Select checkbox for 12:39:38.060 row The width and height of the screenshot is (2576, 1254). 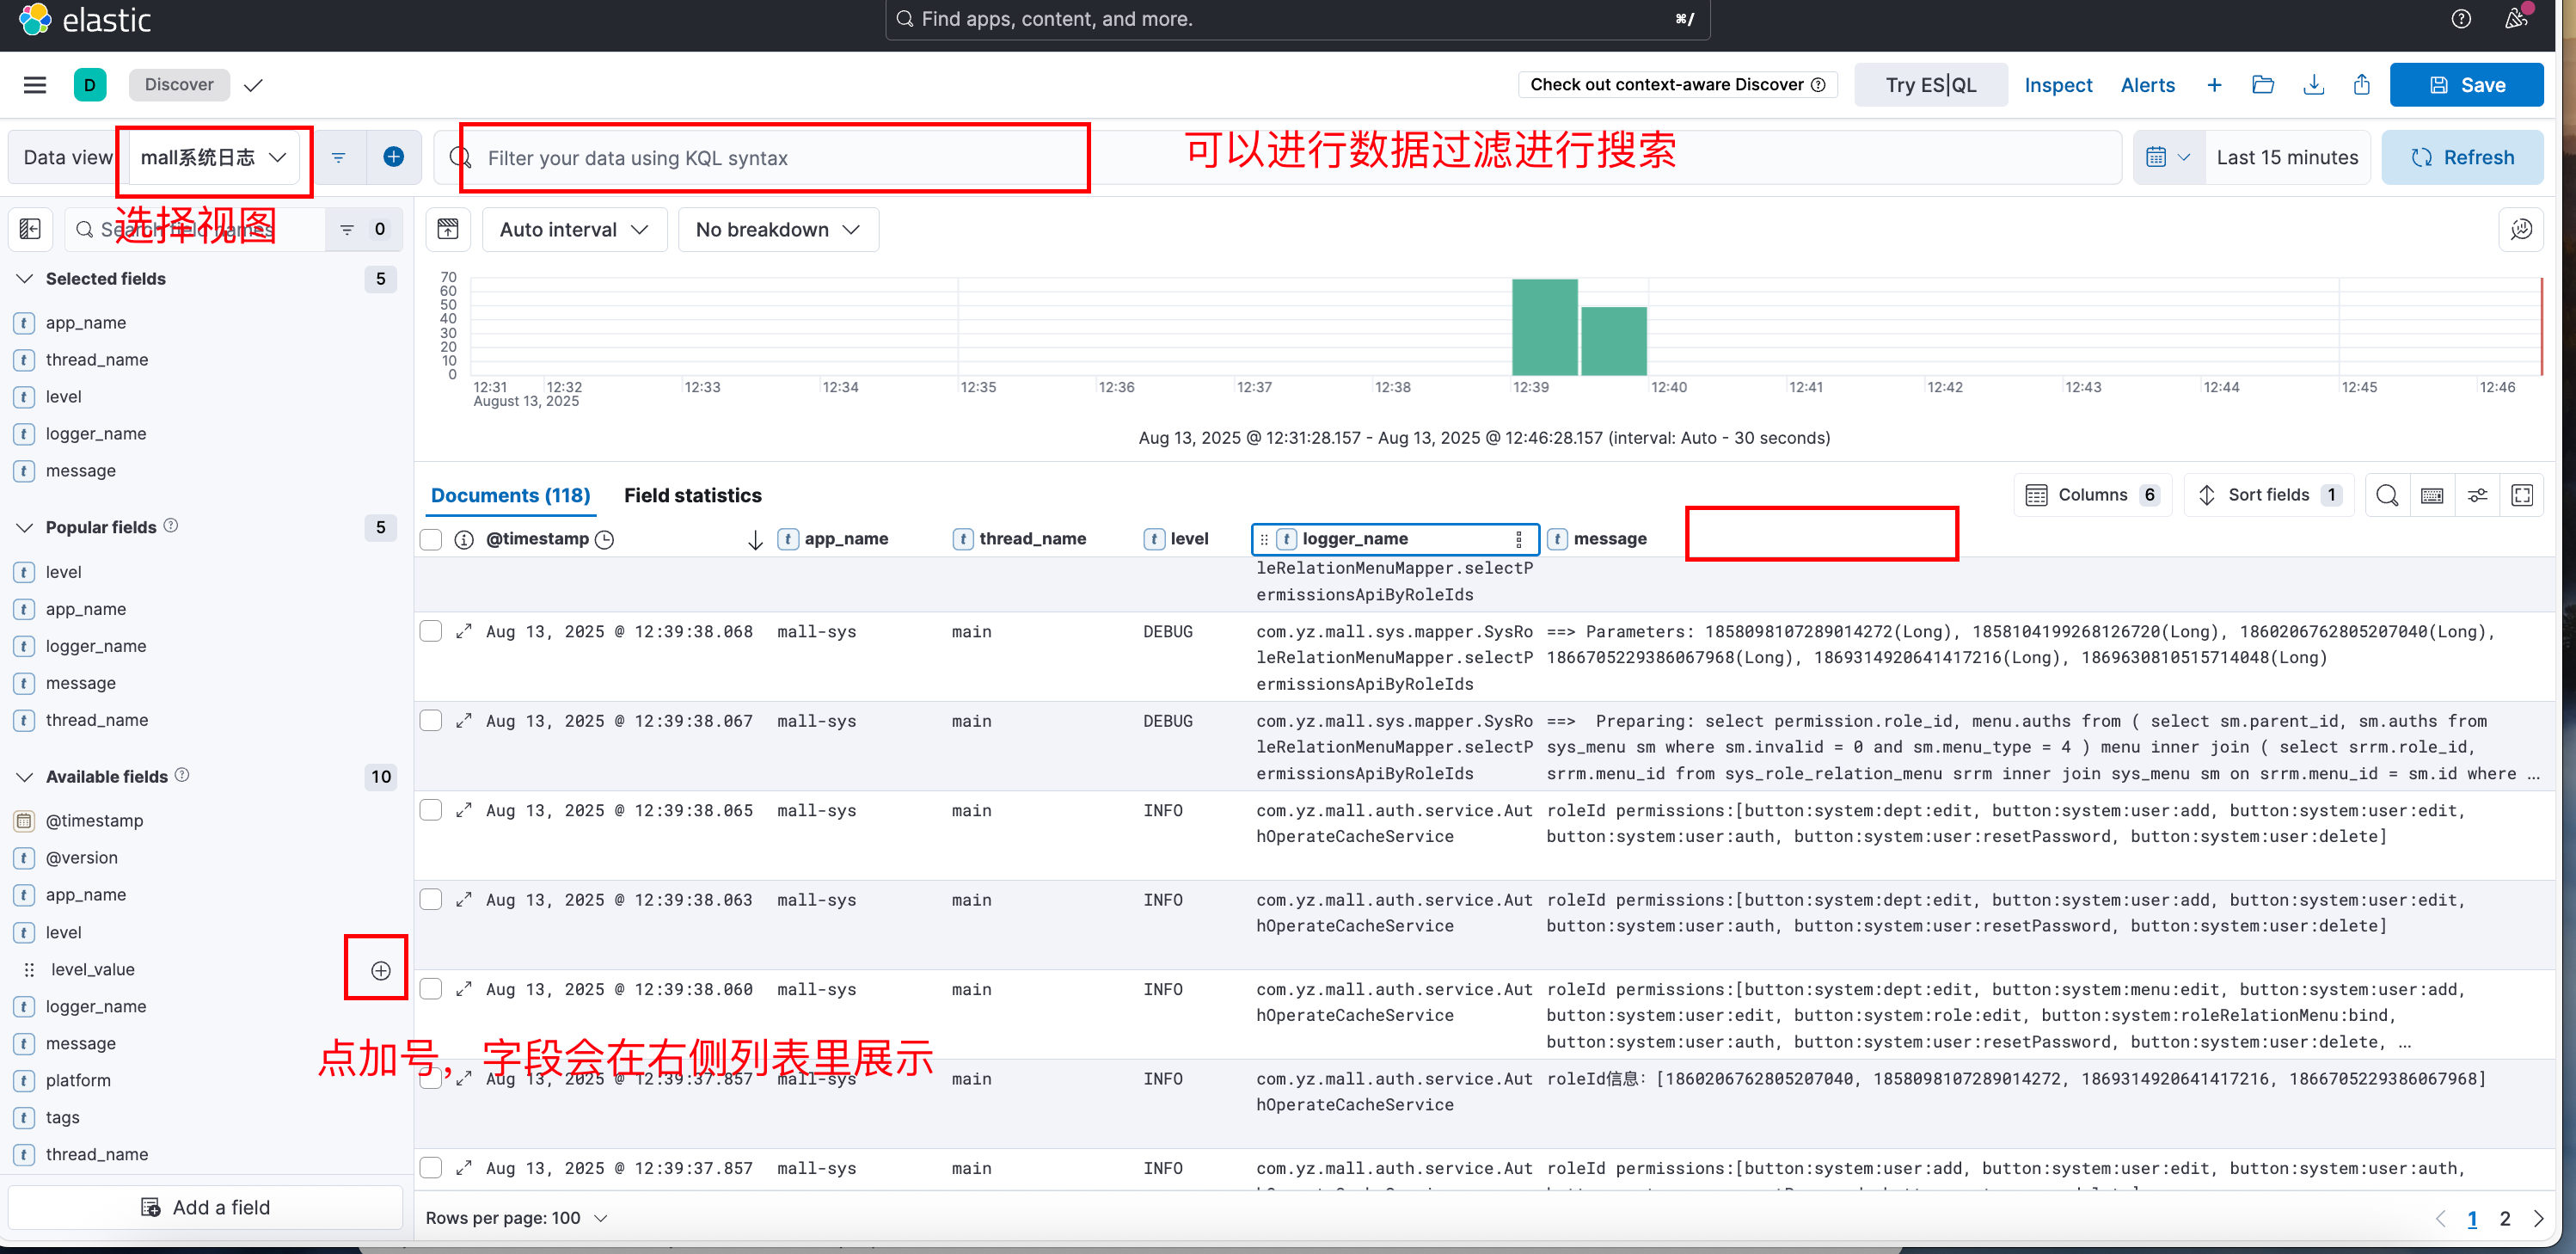click(431, 989)
